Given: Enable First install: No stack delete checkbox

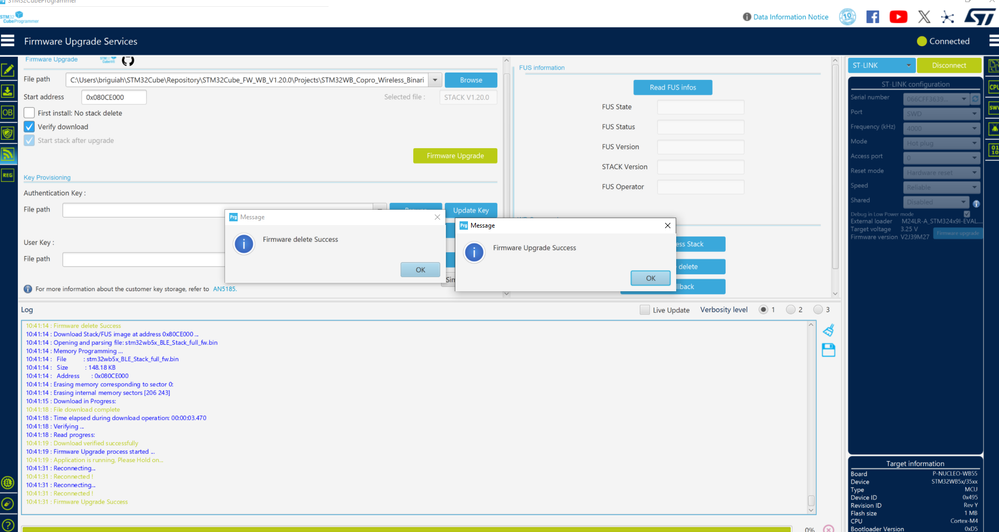Looking at the screenshot, I should coord(29,113).
